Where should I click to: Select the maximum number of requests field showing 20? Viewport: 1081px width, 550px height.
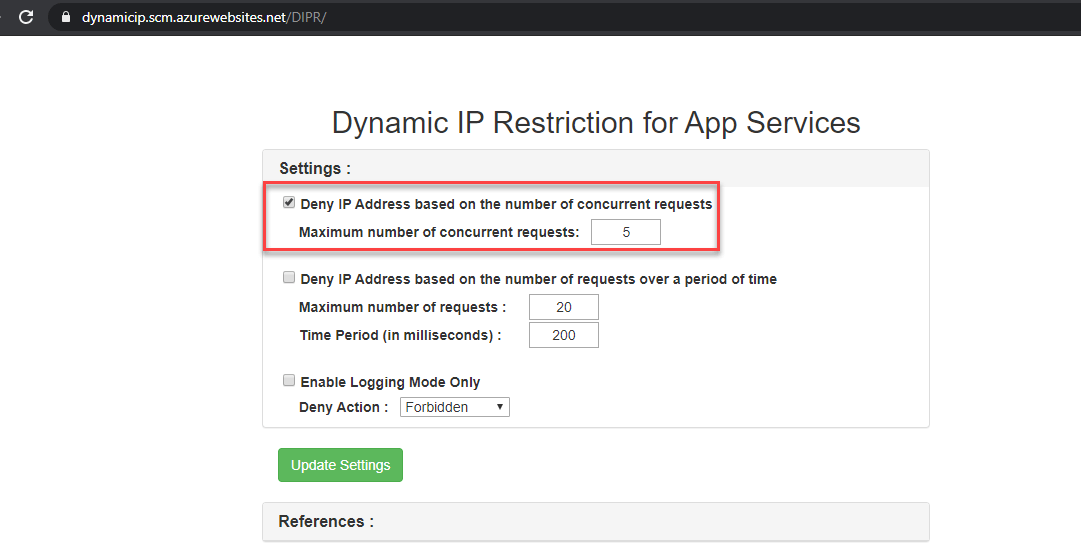click(x=563, y=307)
